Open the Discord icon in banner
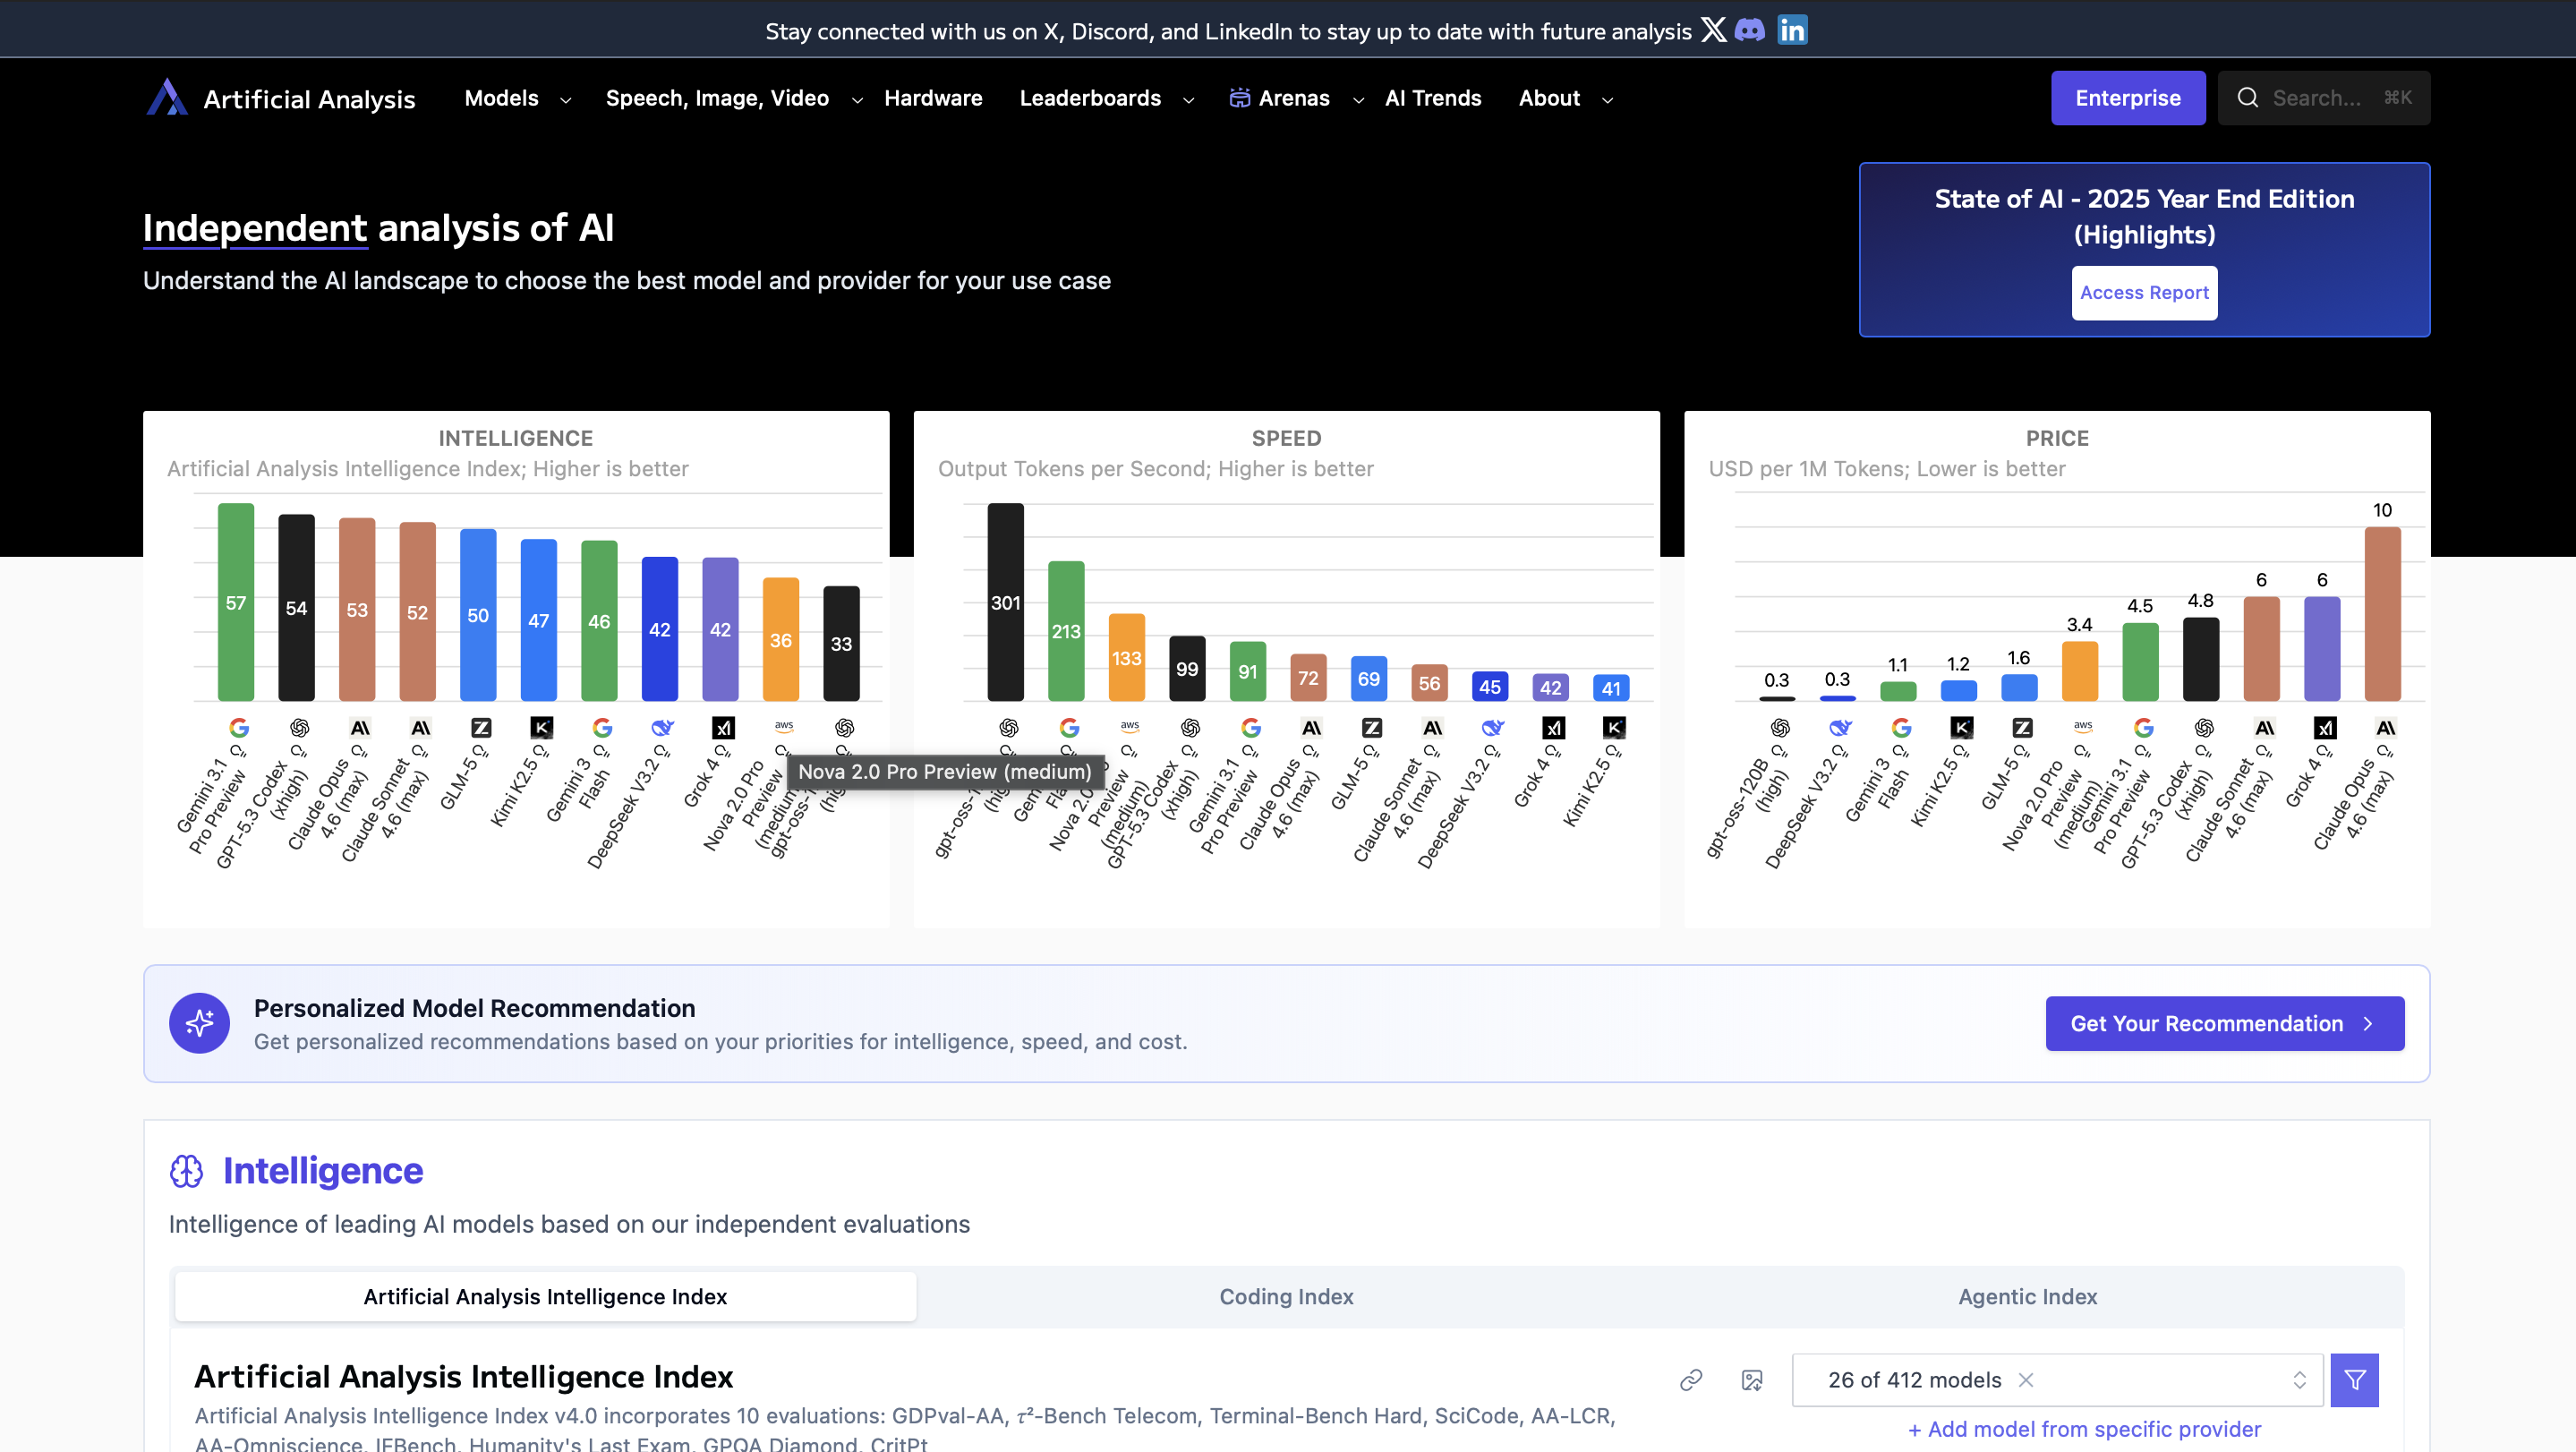The image size is (2576, 1452). [1750, 30]
